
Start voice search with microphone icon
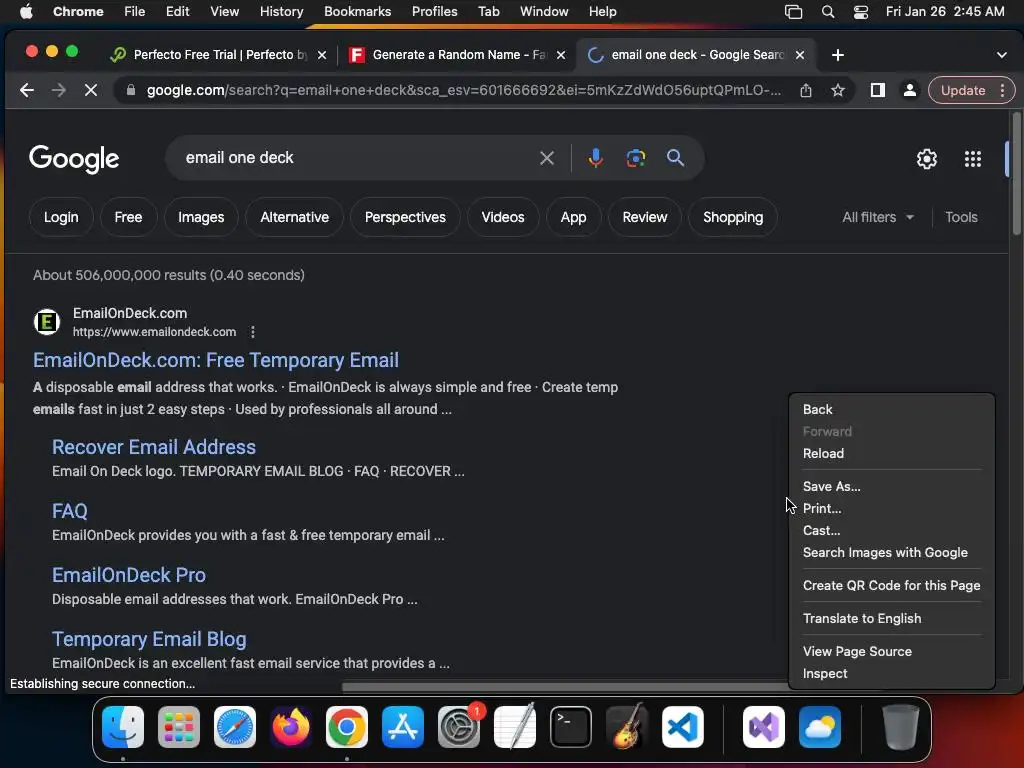click(595, 158)
